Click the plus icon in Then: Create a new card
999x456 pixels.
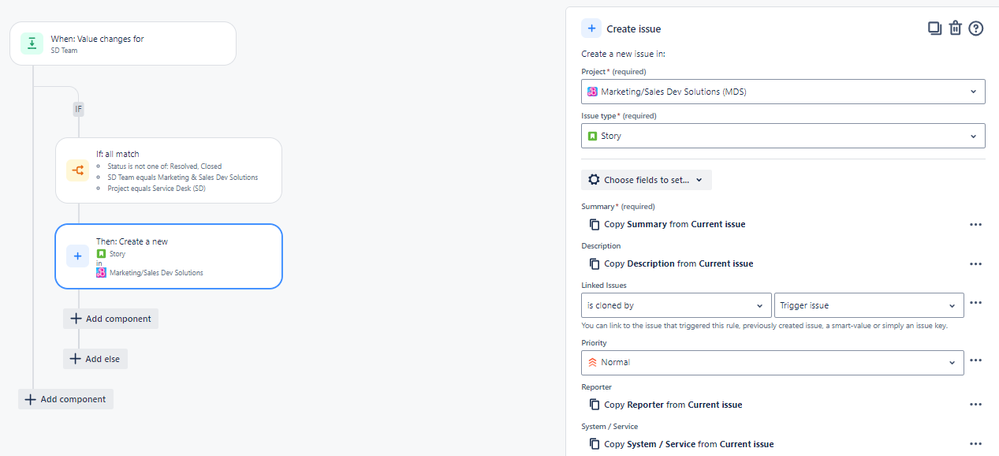pos(78,256)
